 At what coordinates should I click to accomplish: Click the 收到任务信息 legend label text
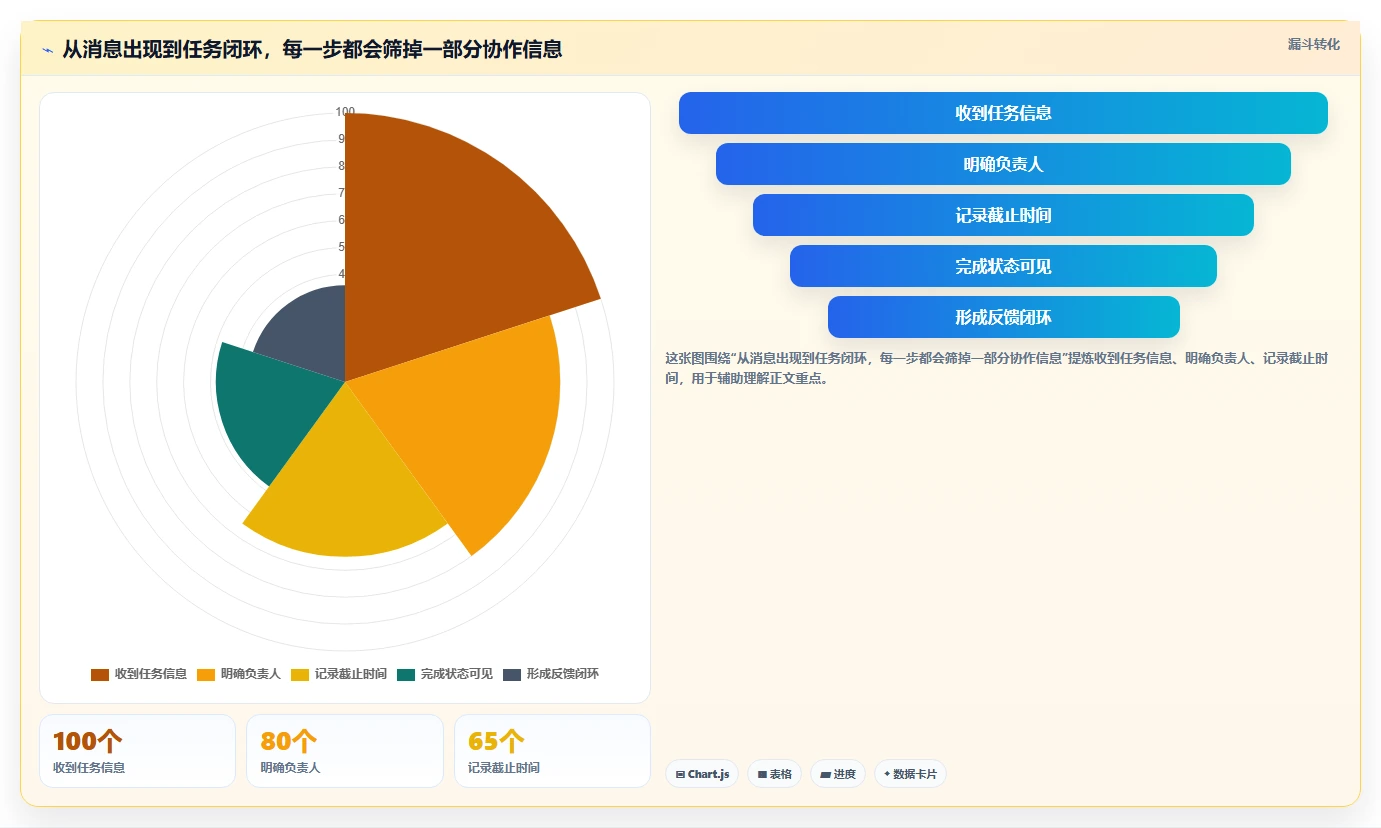pos(151,674)
